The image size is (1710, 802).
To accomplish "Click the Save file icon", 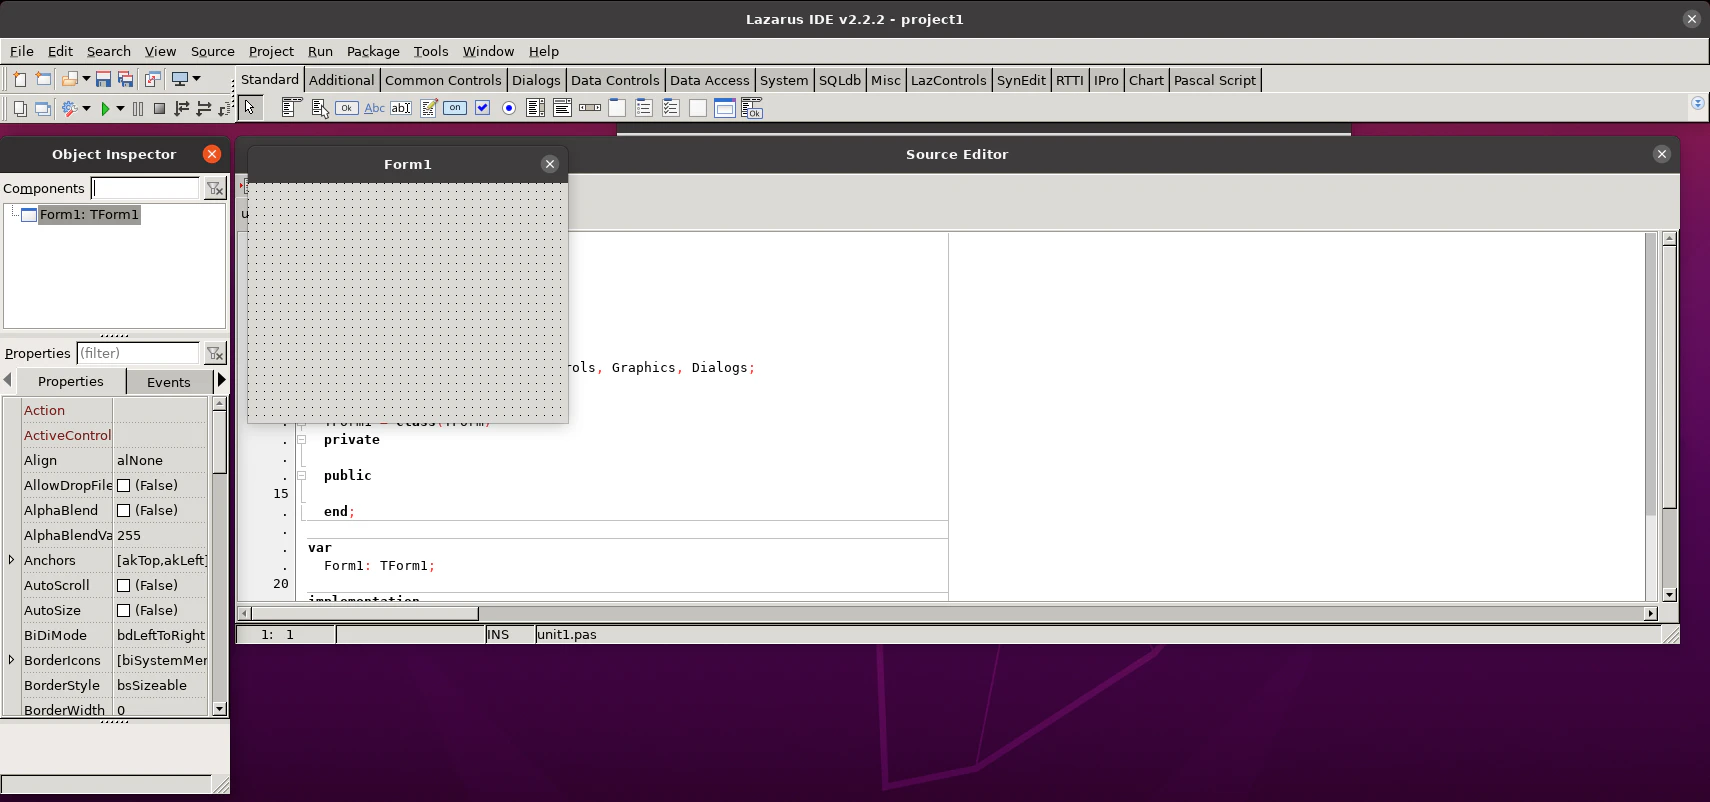I will point(103,79).
